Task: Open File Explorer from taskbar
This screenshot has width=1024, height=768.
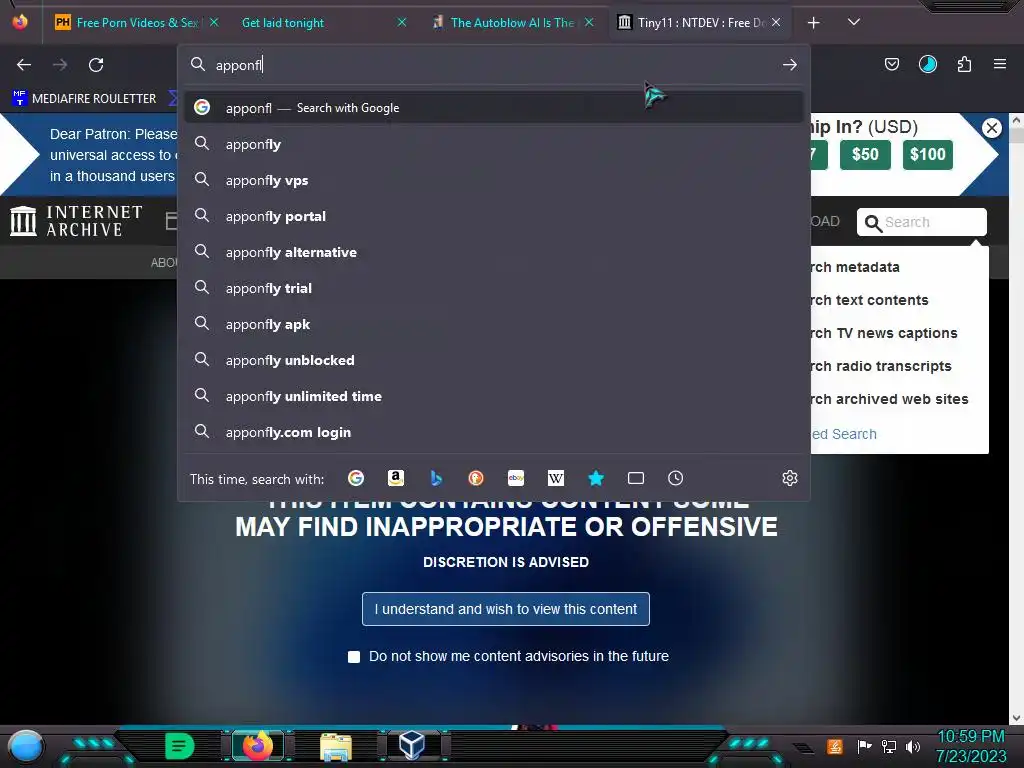Action: click(336, 747)
